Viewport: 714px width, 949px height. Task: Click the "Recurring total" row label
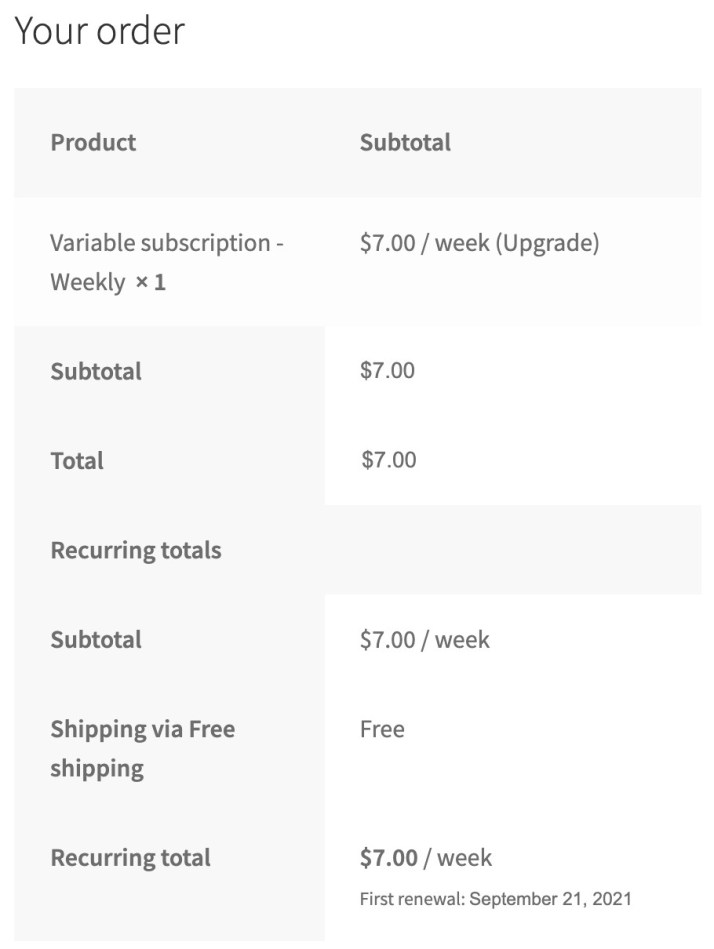(x=130, y=858)
